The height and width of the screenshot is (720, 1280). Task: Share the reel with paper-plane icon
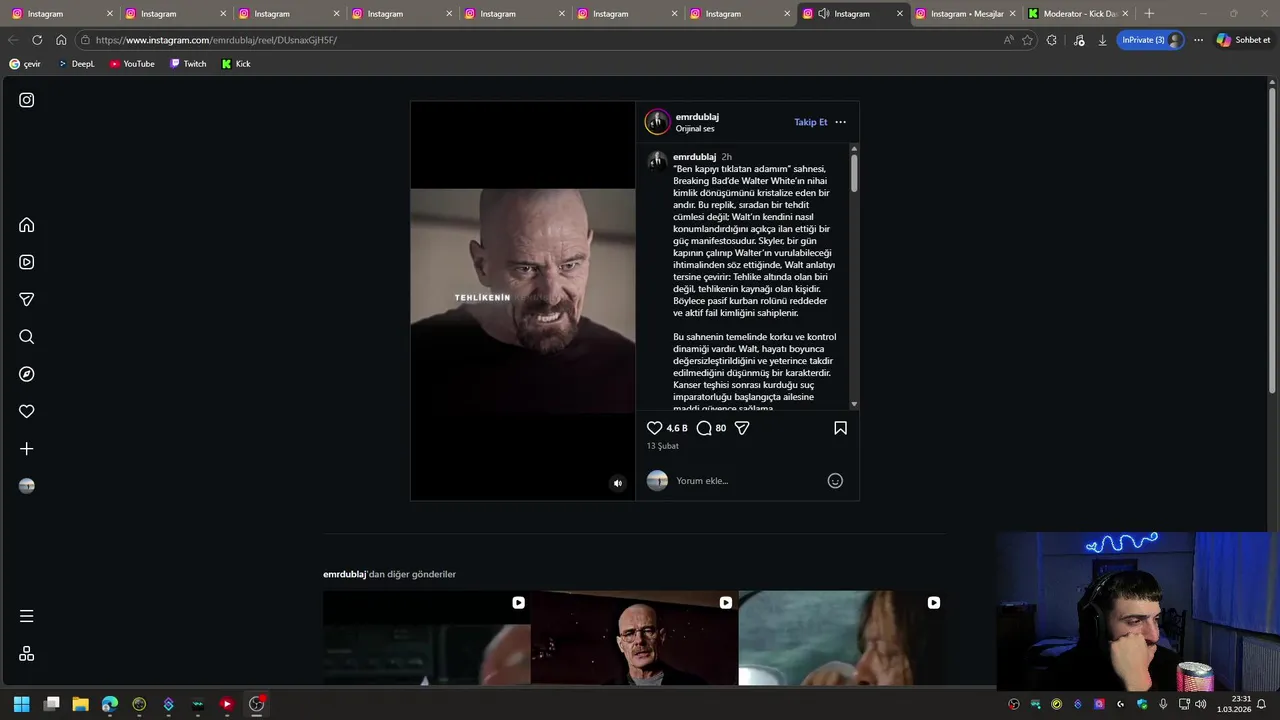coord(742,428)
